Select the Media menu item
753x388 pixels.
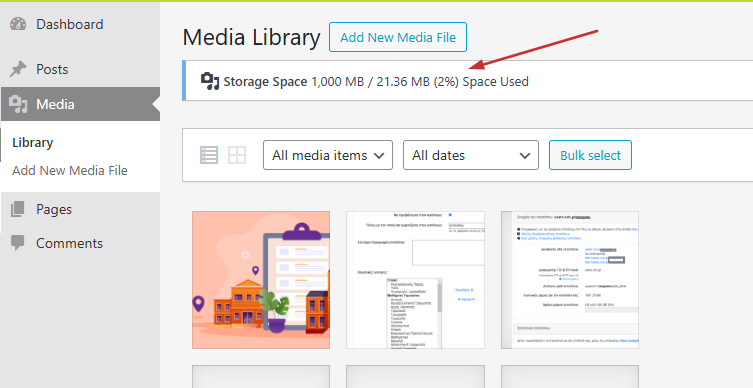click(x=80, y=104)
